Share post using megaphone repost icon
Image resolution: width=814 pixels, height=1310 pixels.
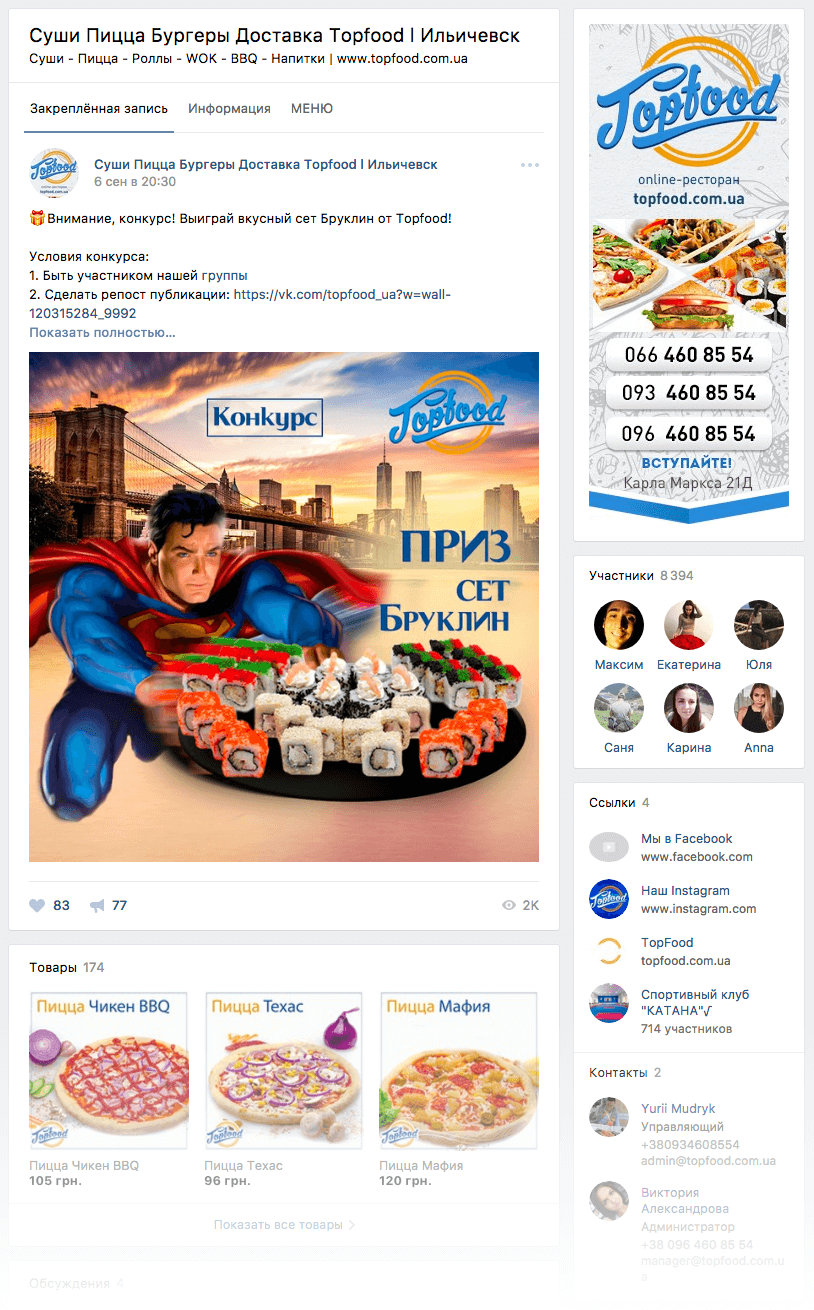(x=97, y=905)
